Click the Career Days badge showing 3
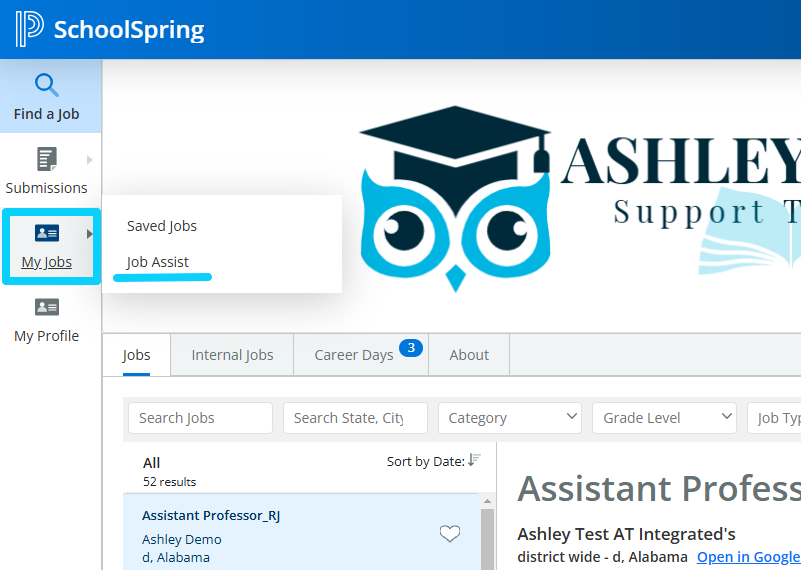Image resolution: width=801 pixels, height=570 pixels. (x=411, y=348)
